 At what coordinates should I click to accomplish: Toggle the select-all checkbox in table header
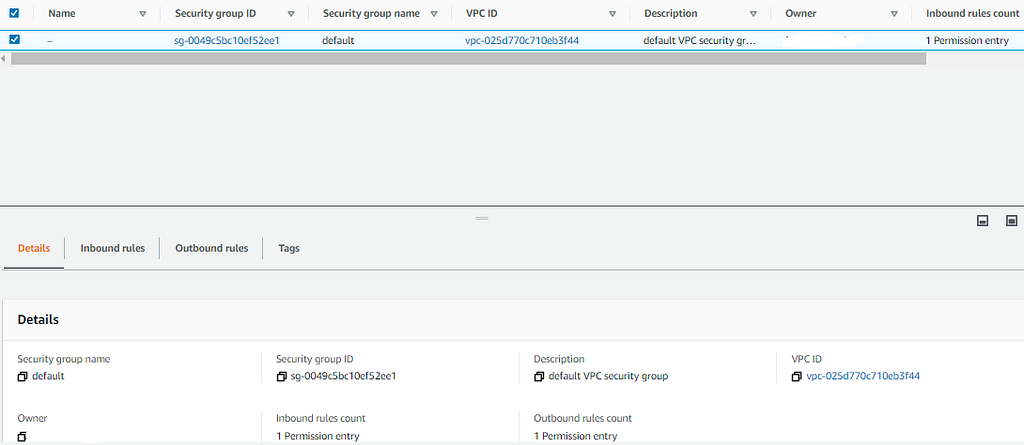click(14, 13)
